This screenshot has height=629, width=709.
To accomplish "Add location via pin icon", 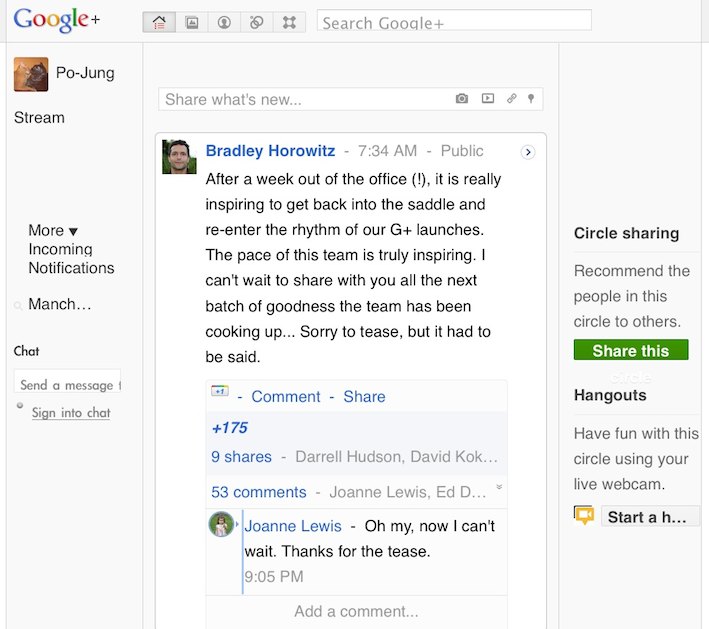I will click(531, 98).
